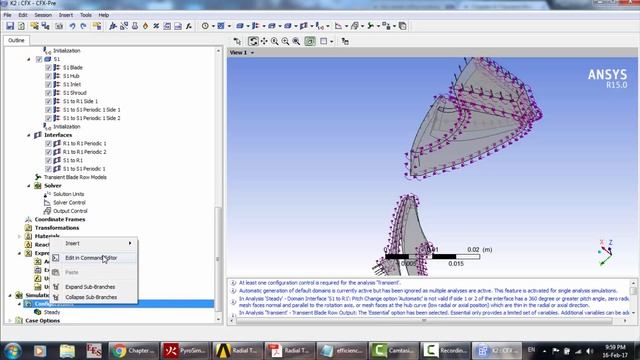640x360 pixels.
Task: Toggle R1 to R1 Periodic 2 checkbox
Action: [x=48, y=152]
